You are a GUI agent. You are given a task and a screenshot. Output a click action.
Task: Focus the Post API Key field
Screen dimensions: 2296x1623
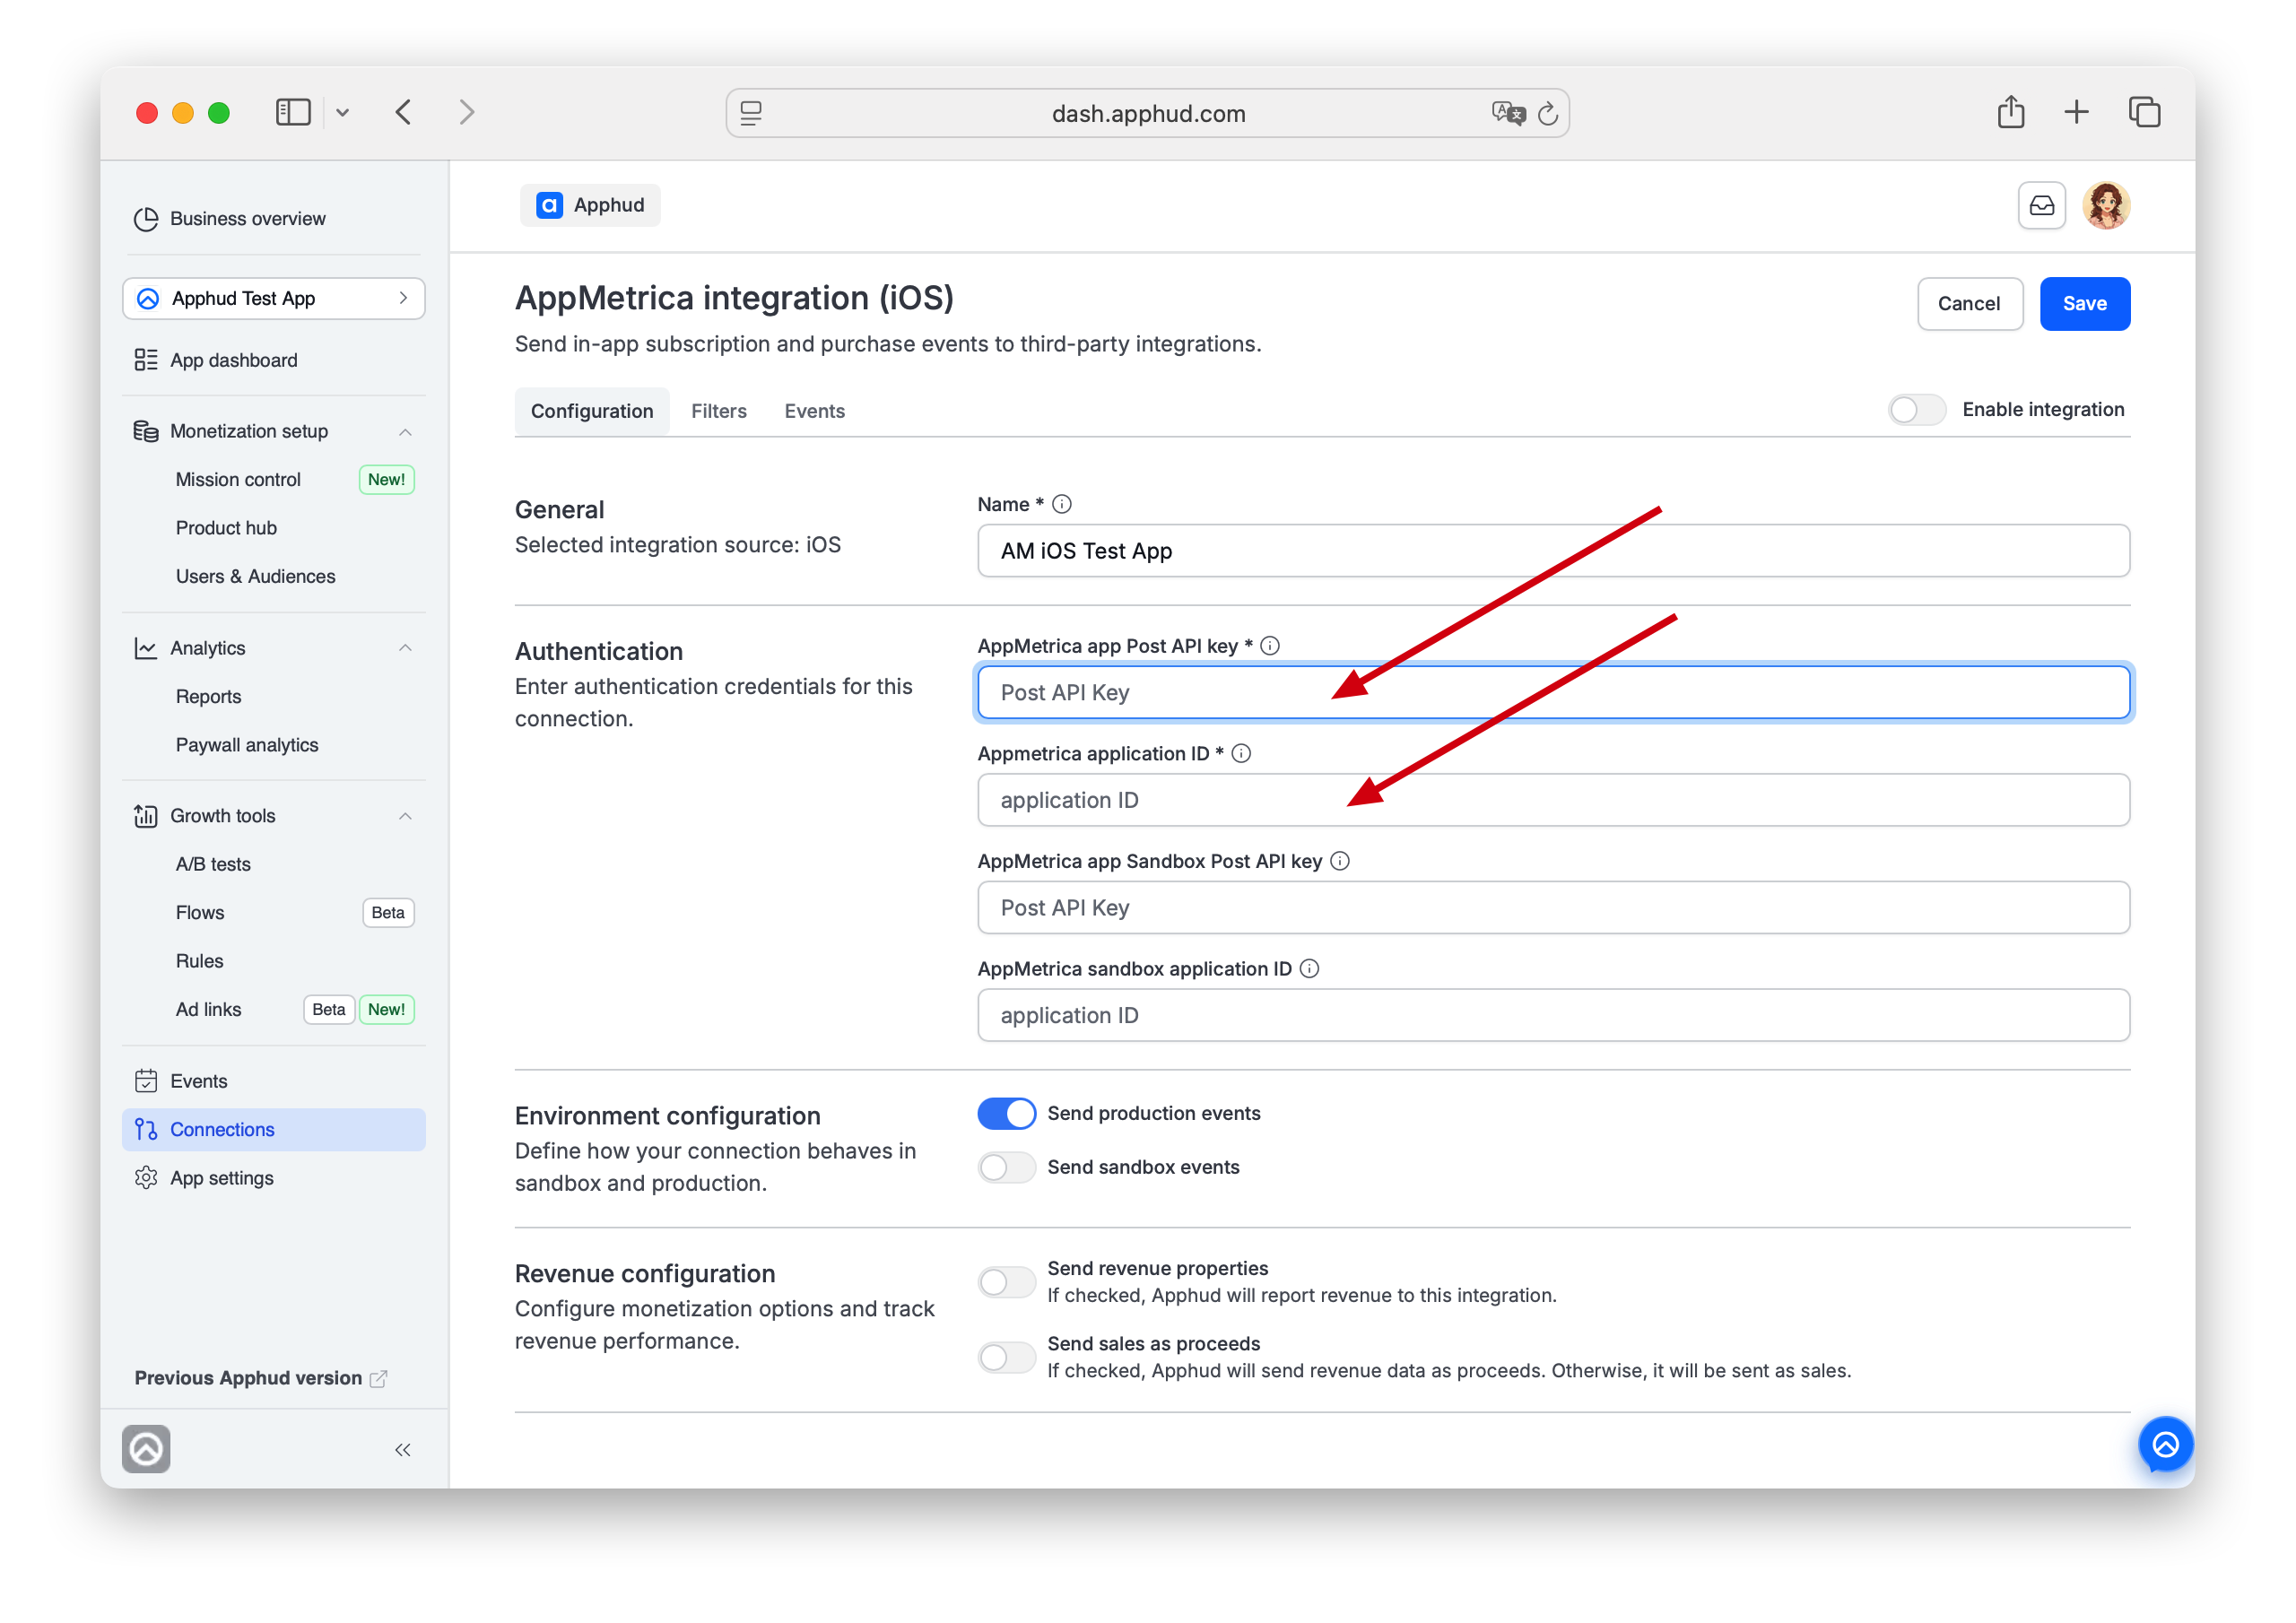1553,693
